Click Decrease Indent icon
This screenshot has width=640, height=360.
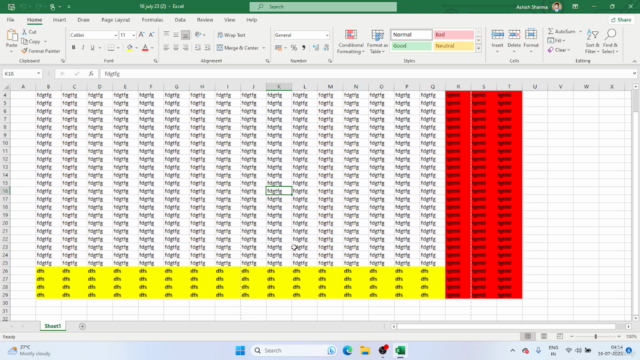click(x=198, y=48)
